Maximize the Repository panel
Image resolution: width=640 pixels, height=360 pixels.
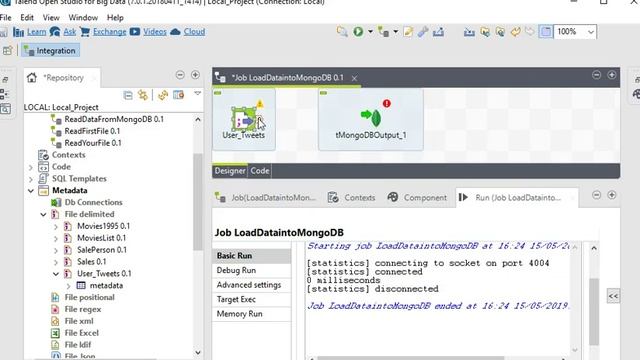(195, 75)
